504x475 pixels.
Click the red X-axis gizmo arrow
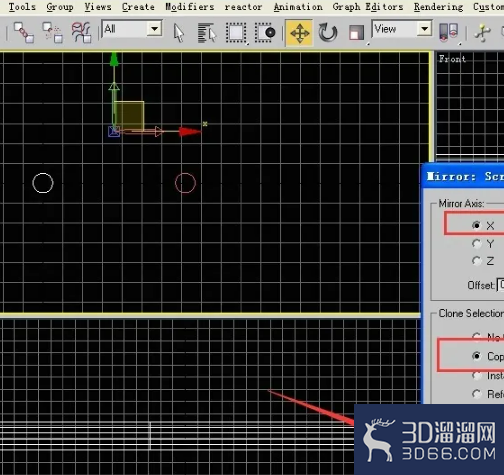coord(190,131)
